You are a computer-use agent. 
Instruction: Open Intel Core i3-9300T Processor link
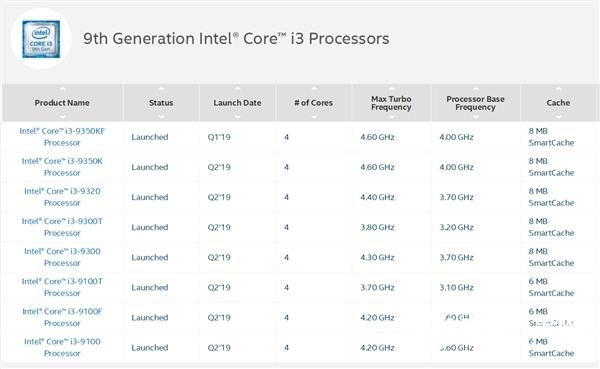[x=62, y=227]
